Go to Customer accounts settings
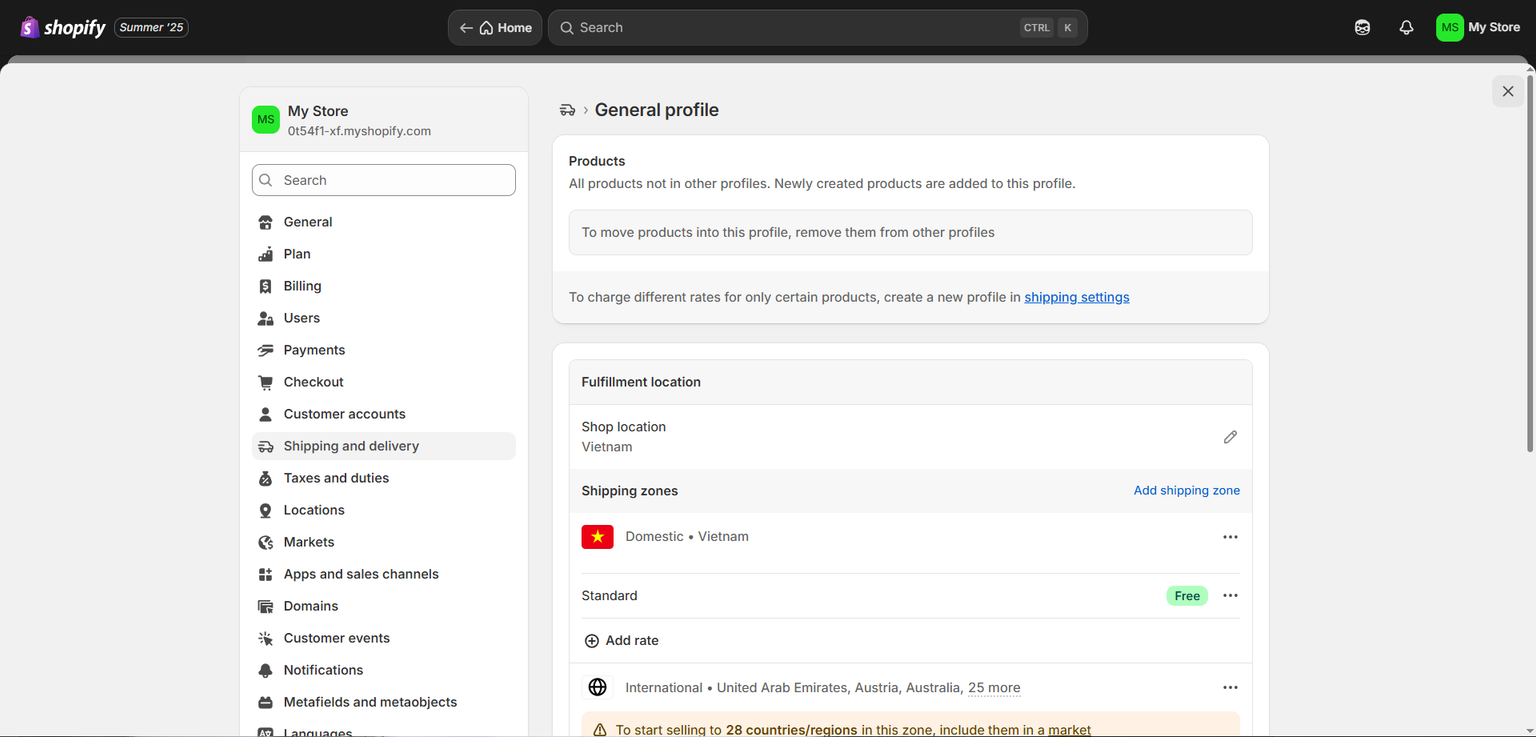Viewport: 1536px width, 737px height. [x=384, y=414]
